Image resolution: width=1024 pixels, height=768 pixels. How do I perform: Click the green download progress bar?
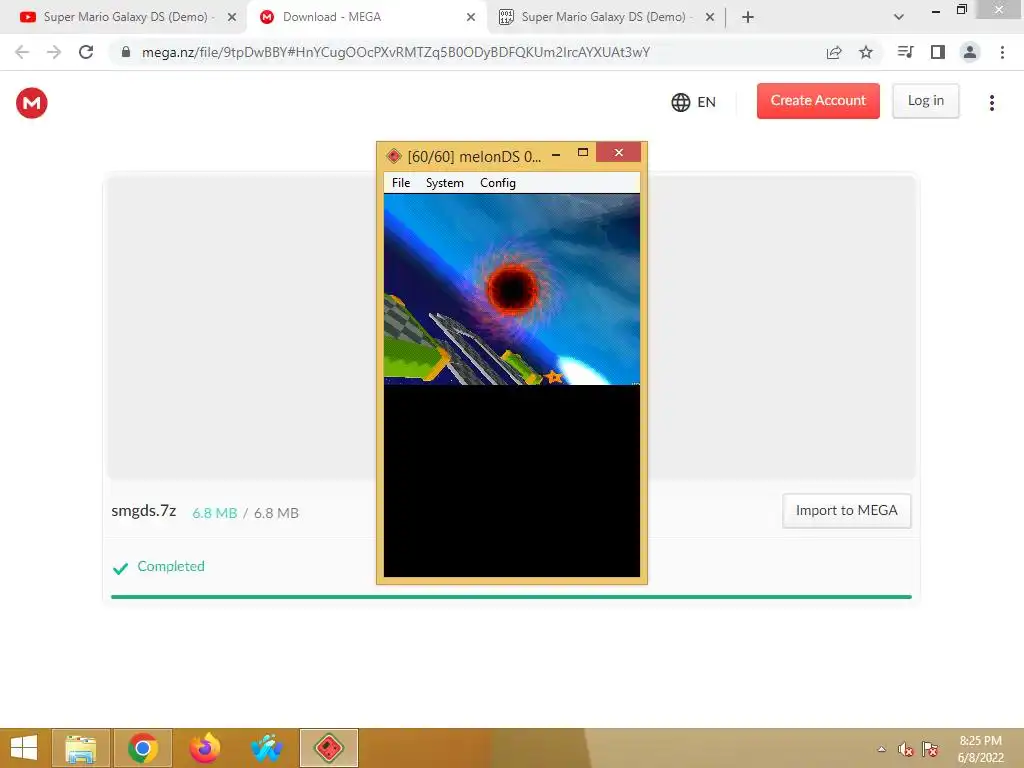pos(511,597)
